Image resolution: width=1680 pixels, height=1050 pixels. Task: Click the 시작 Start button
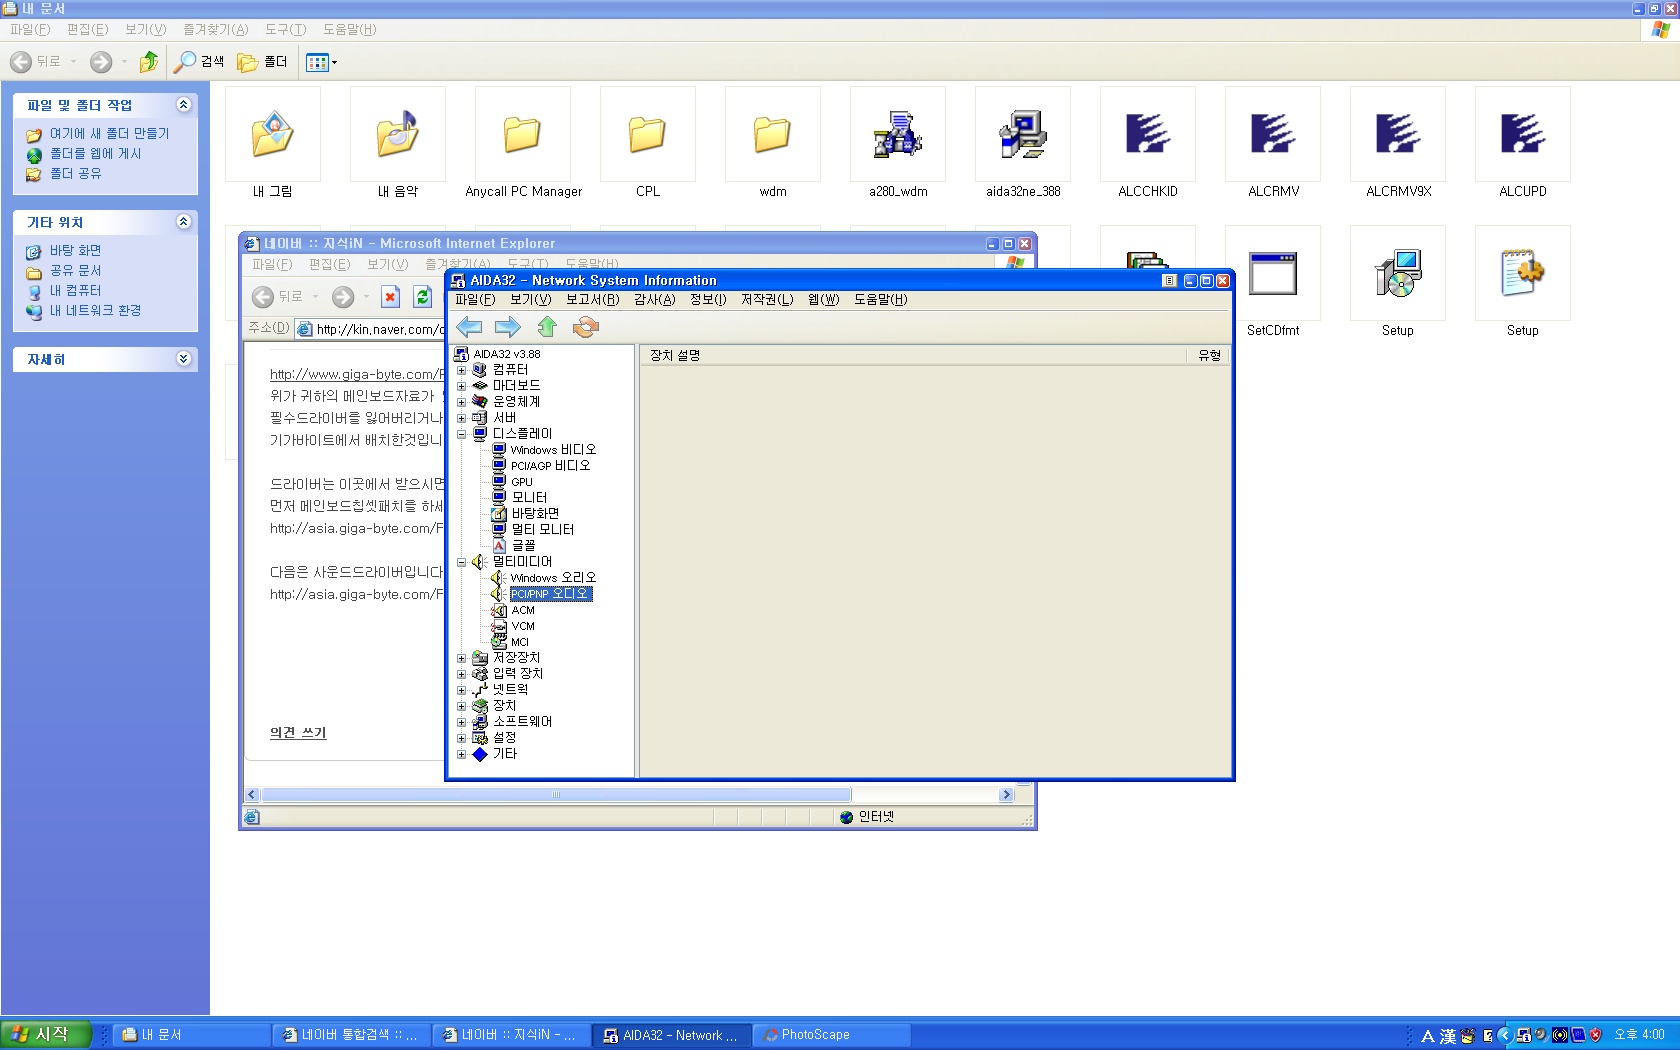click(x=47, y=1034)
